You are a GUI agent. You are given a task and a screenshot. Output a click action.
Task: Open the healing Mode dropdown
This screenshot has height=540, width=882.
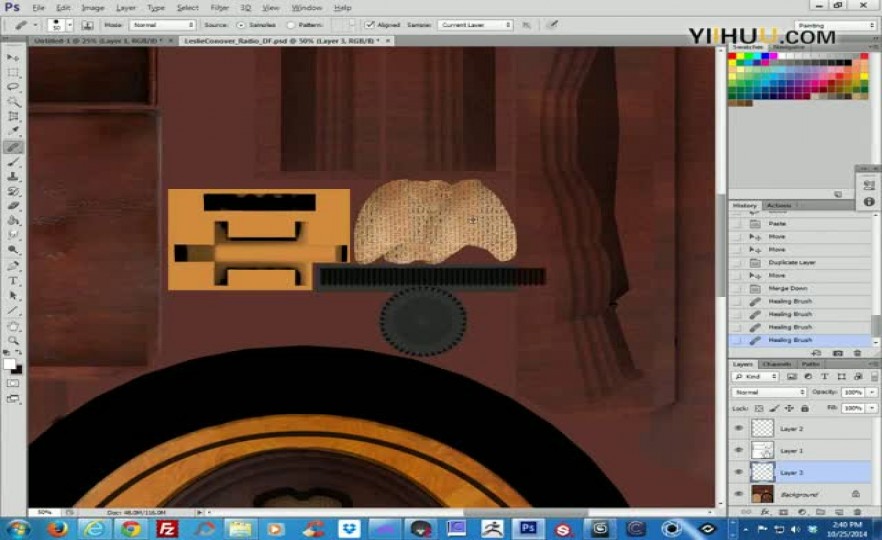tap(163, 25)
